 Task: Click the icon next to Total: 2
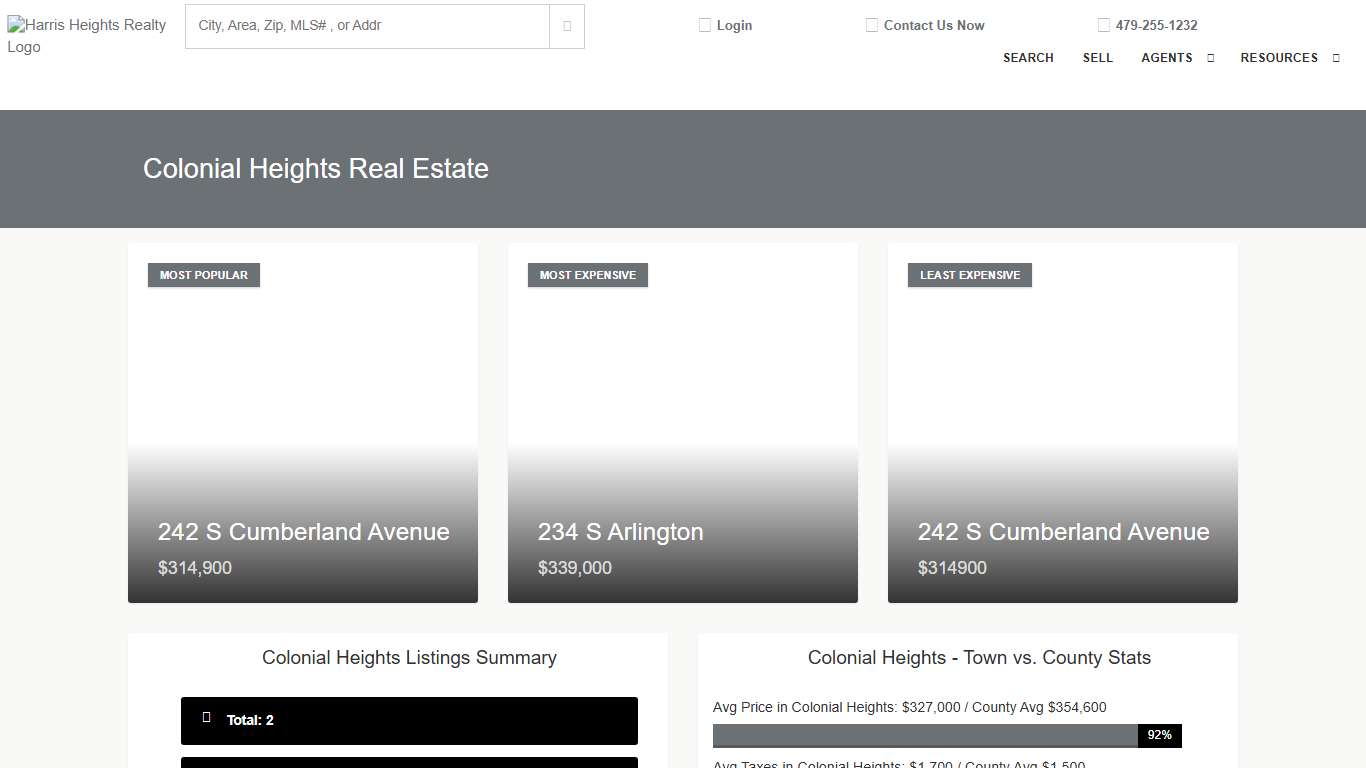[x=207, y=716]
